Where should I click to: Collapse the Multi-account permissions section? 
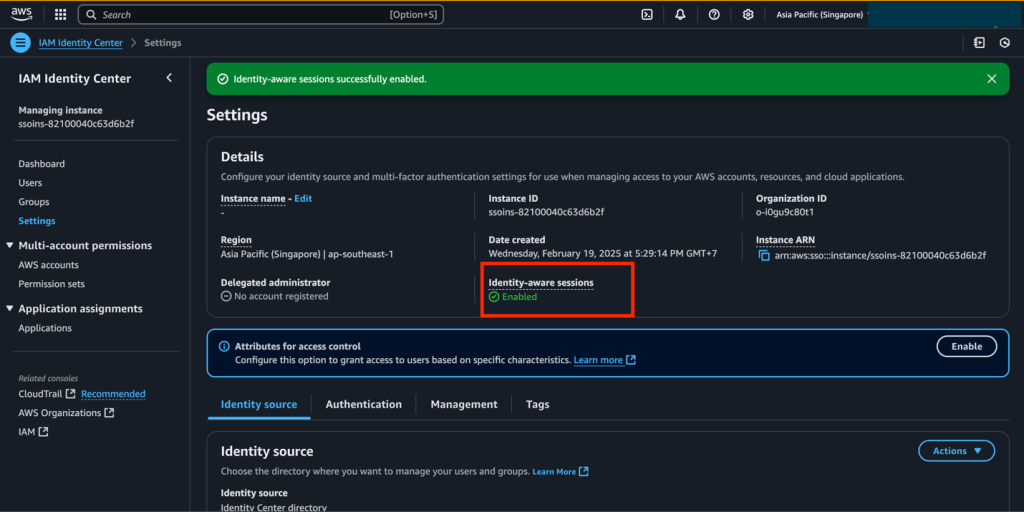tap(10, 246)
